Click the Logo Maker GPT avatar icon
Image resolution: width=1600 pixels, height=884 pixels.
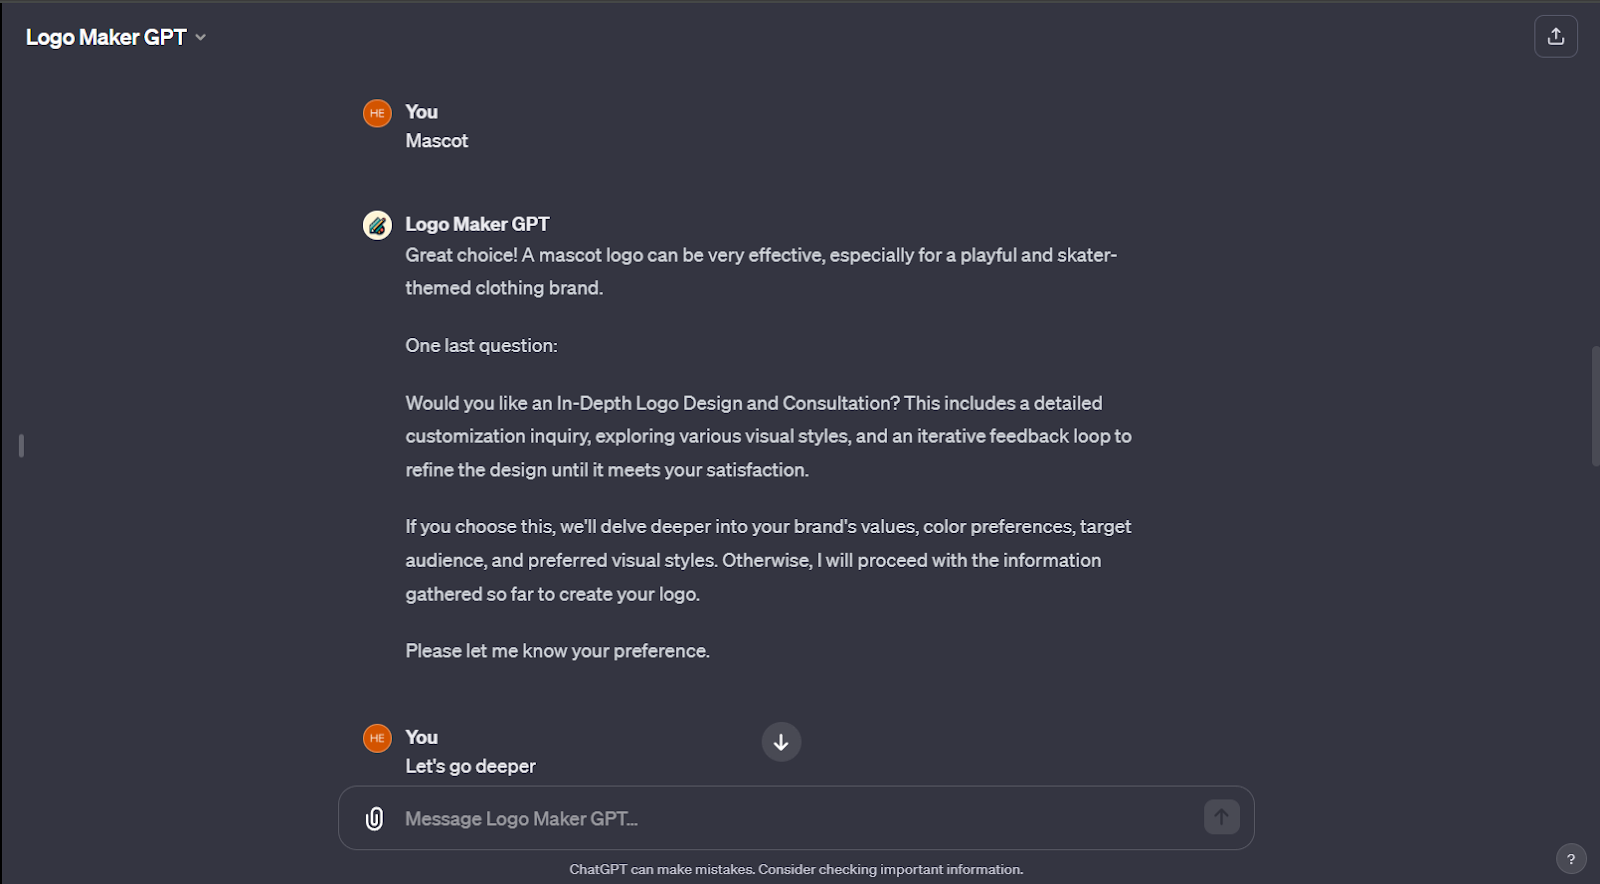point(377,225)
